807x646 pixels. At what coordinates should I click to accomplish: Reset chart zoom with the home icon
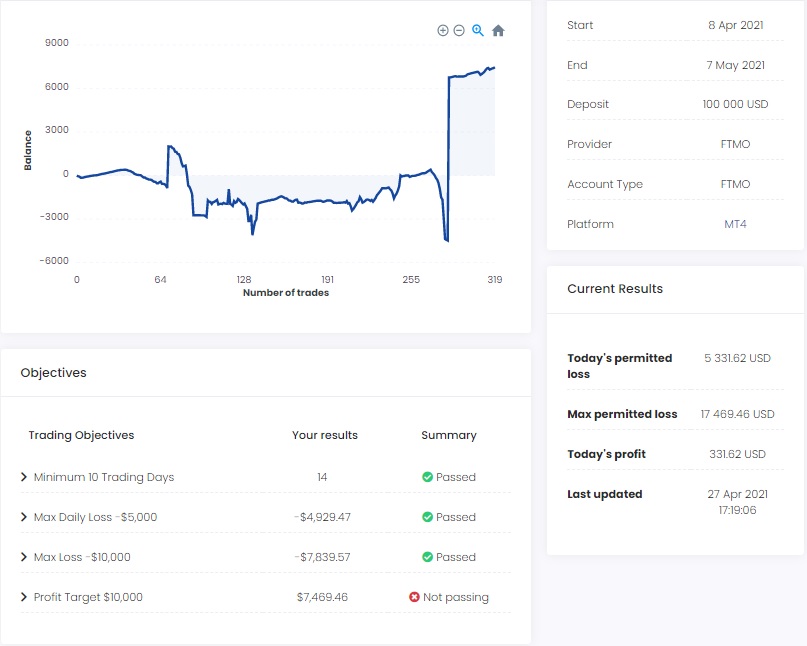[x=498, y=31]
